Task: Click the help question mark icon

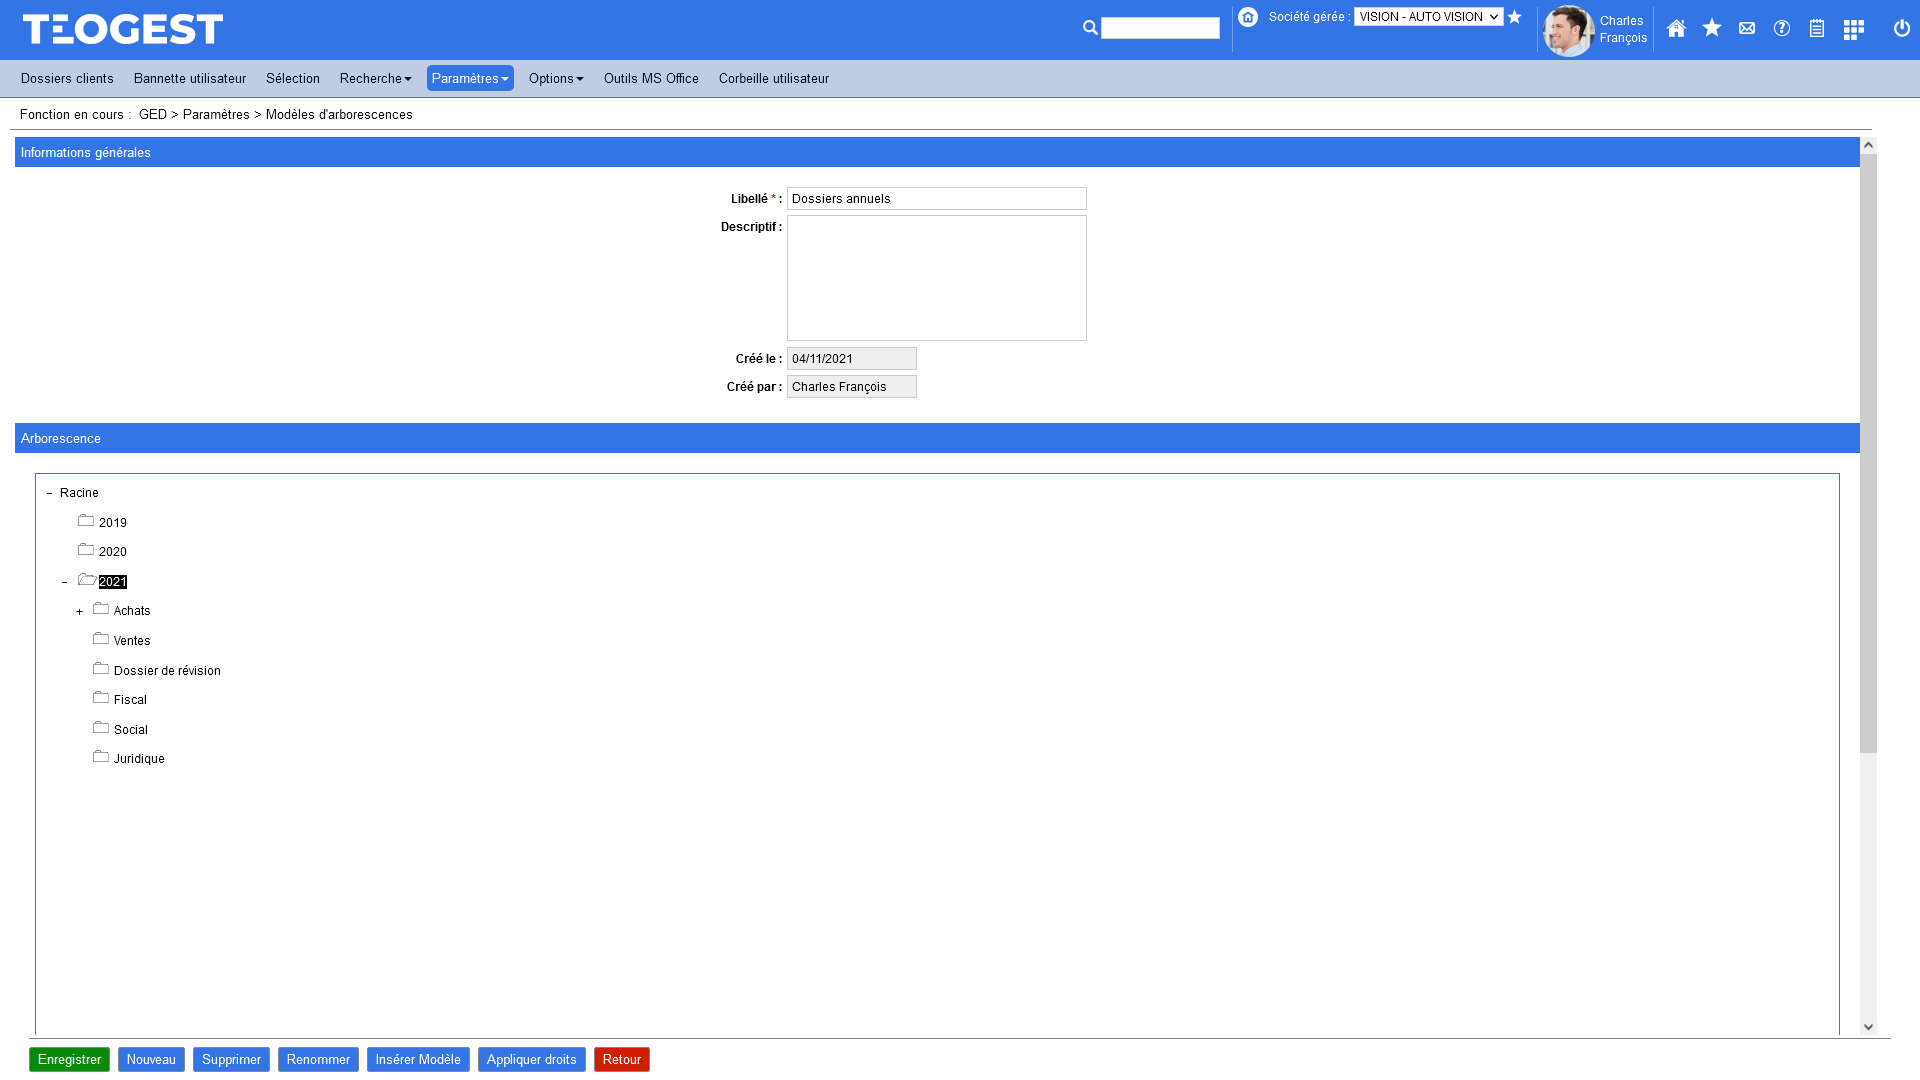Action: (x=1781, y=29)
